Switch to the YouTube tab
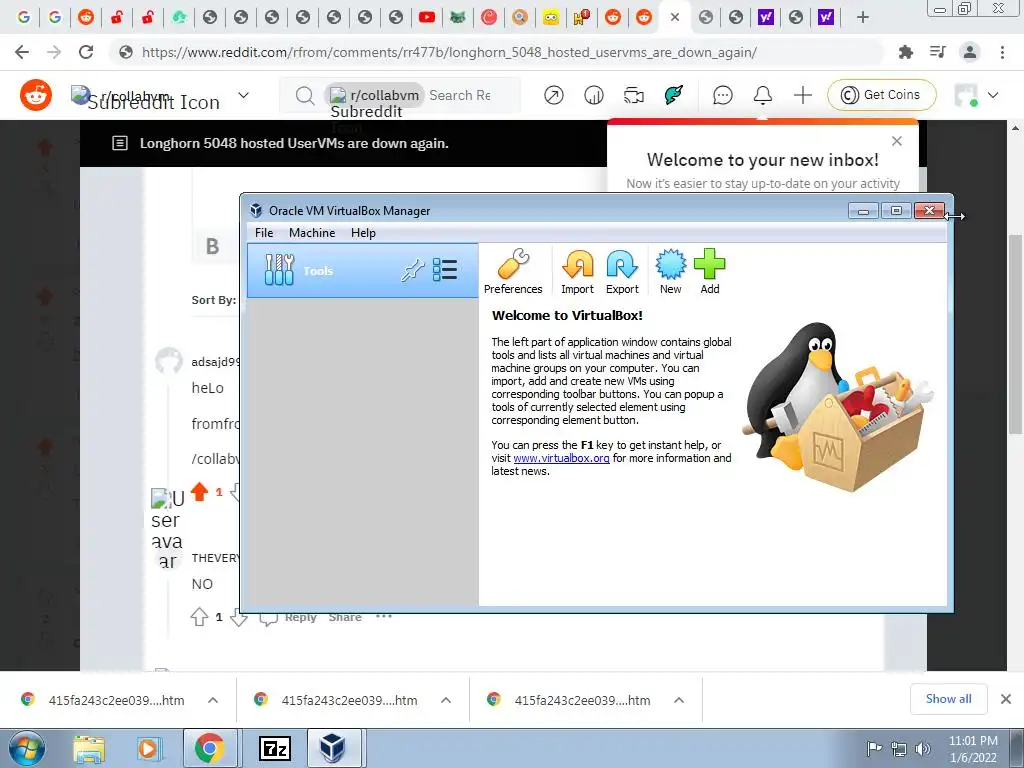The image size is (1024, 768). click(427, 18)
